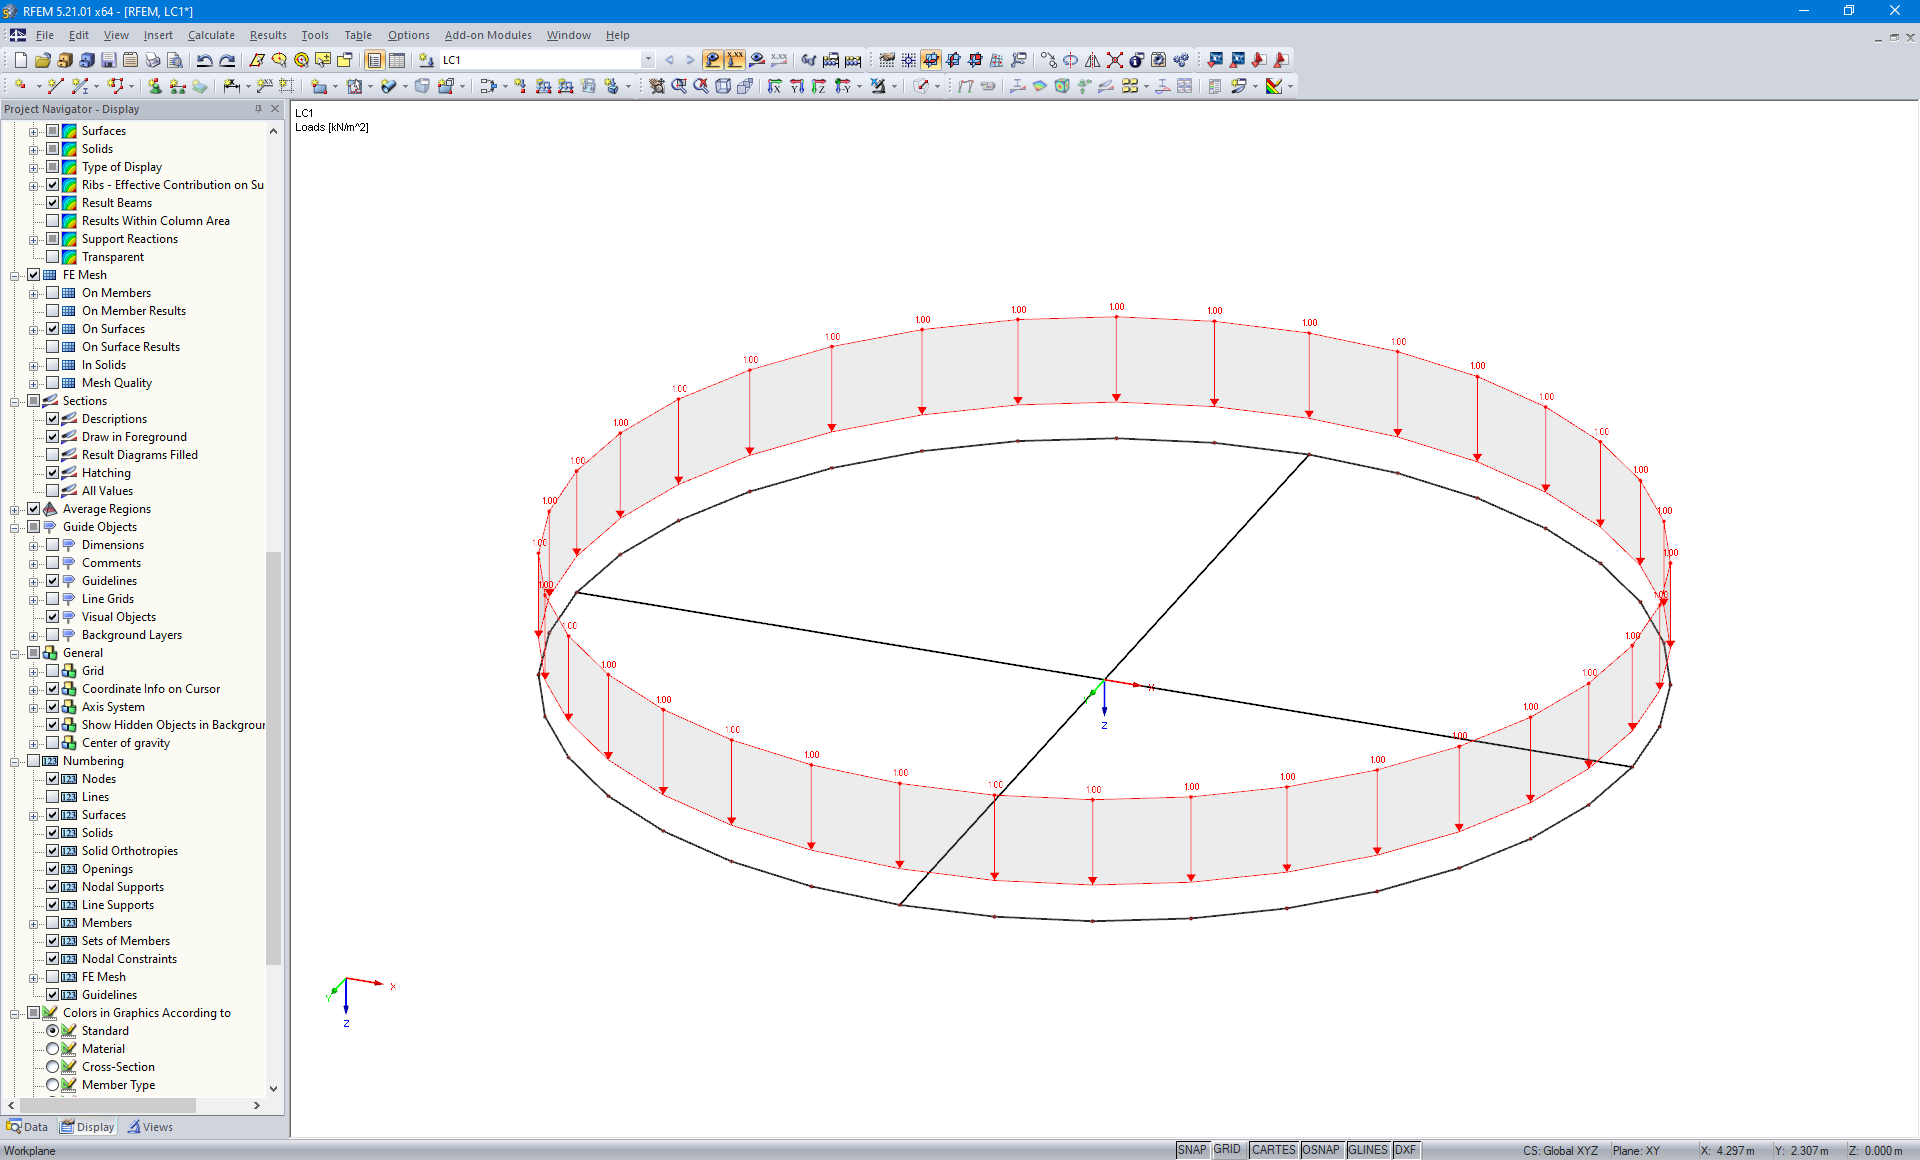Click the new nodal support icon
This screenshot has width=1920, height=1160.
coord(155,87)
